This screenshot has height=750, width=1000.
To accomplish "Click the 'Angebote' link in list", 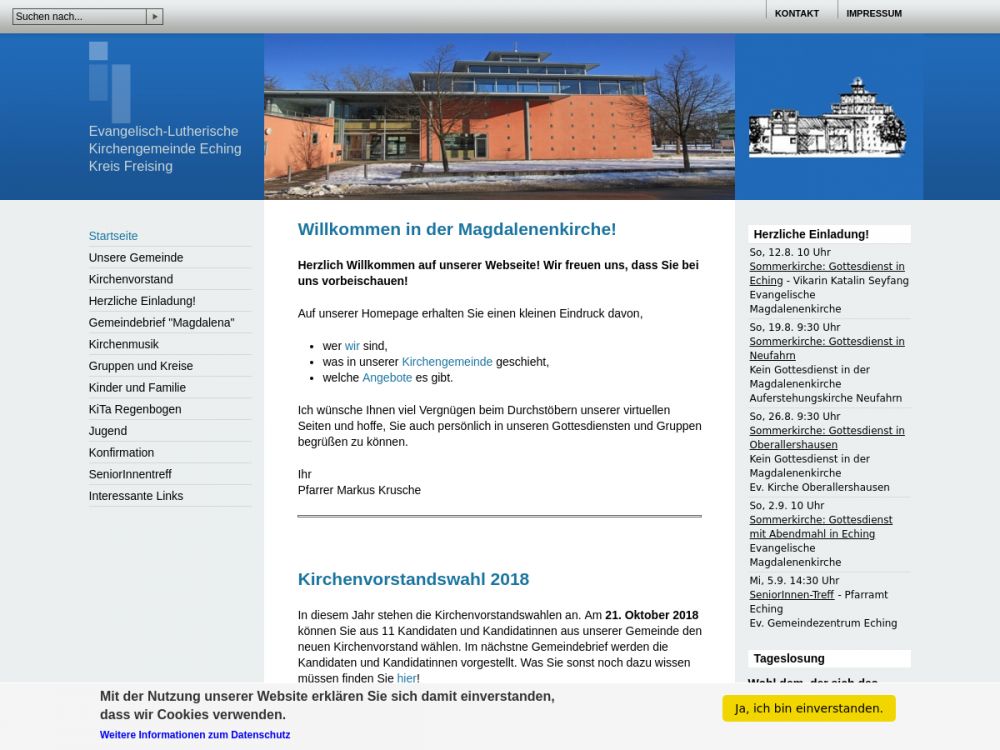I will point(387,378).
